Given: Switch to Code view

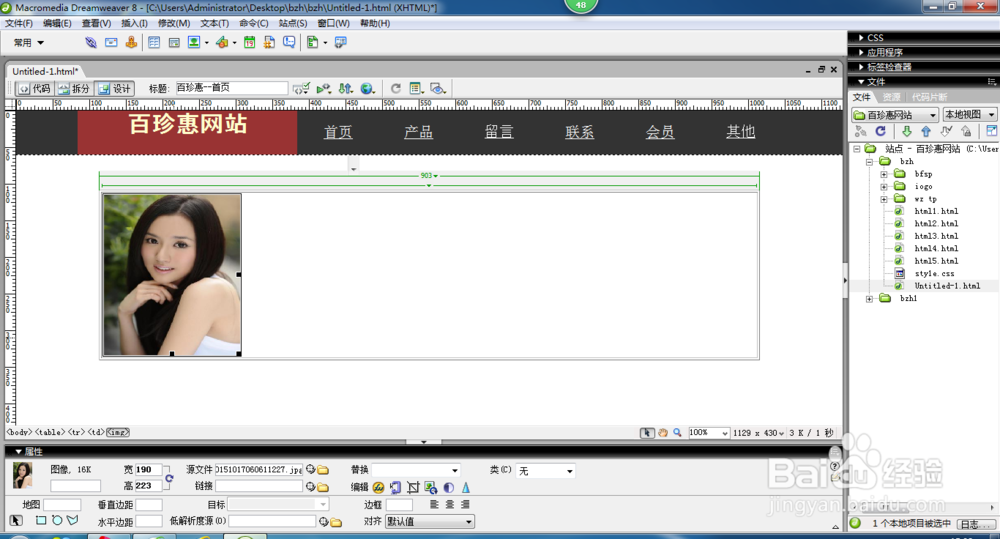Looking at the screenshot, I should (x=34, y=89).
